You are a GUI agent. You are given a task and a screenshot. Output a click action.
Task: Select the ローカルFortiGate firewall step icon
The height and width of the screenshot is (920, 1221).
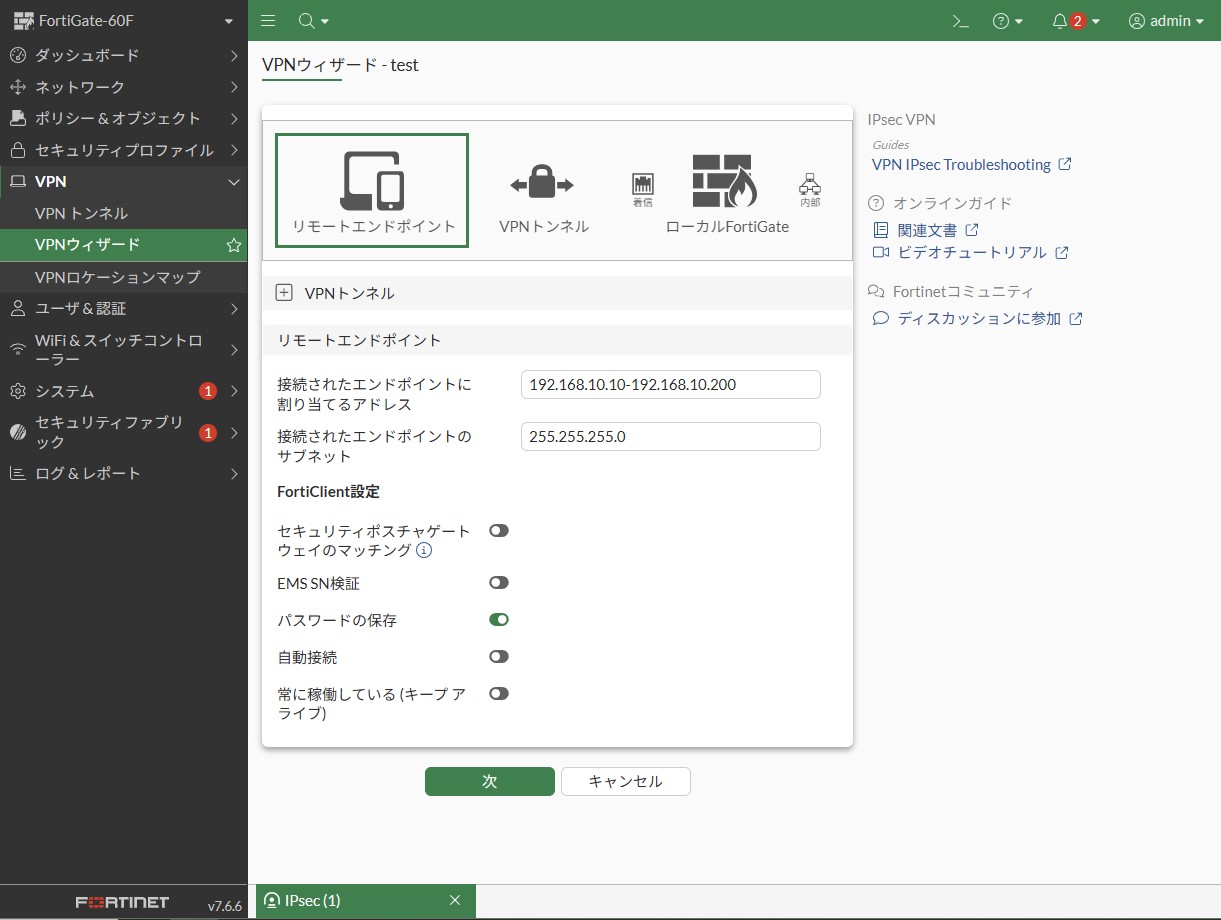pos(725,182)
